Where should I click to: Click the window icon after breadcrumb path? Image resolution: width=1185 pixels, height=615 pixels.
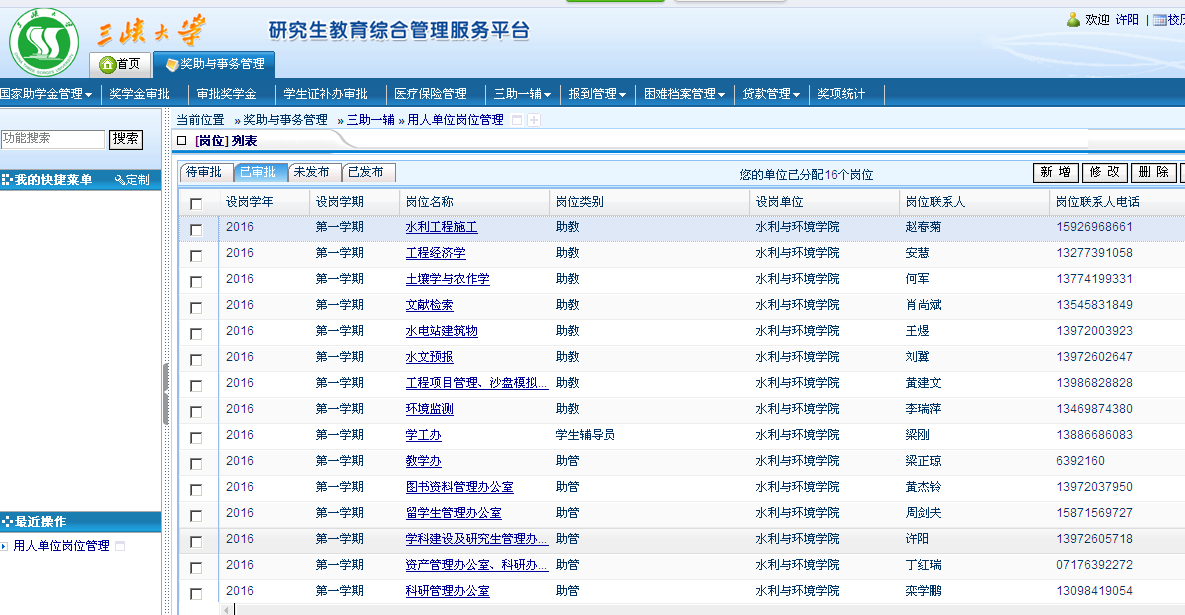click(x=517, y=120)
